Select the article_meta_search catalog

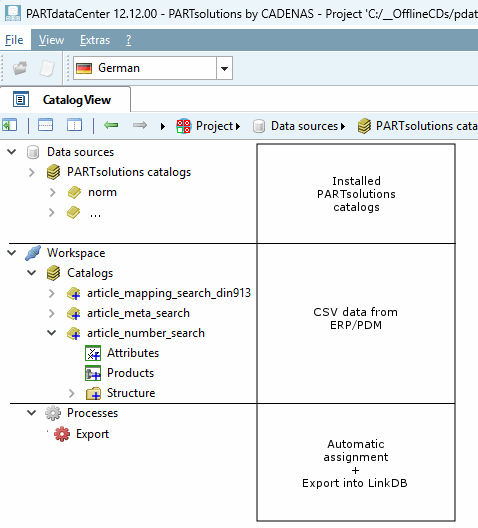click(x=138, y=313)
